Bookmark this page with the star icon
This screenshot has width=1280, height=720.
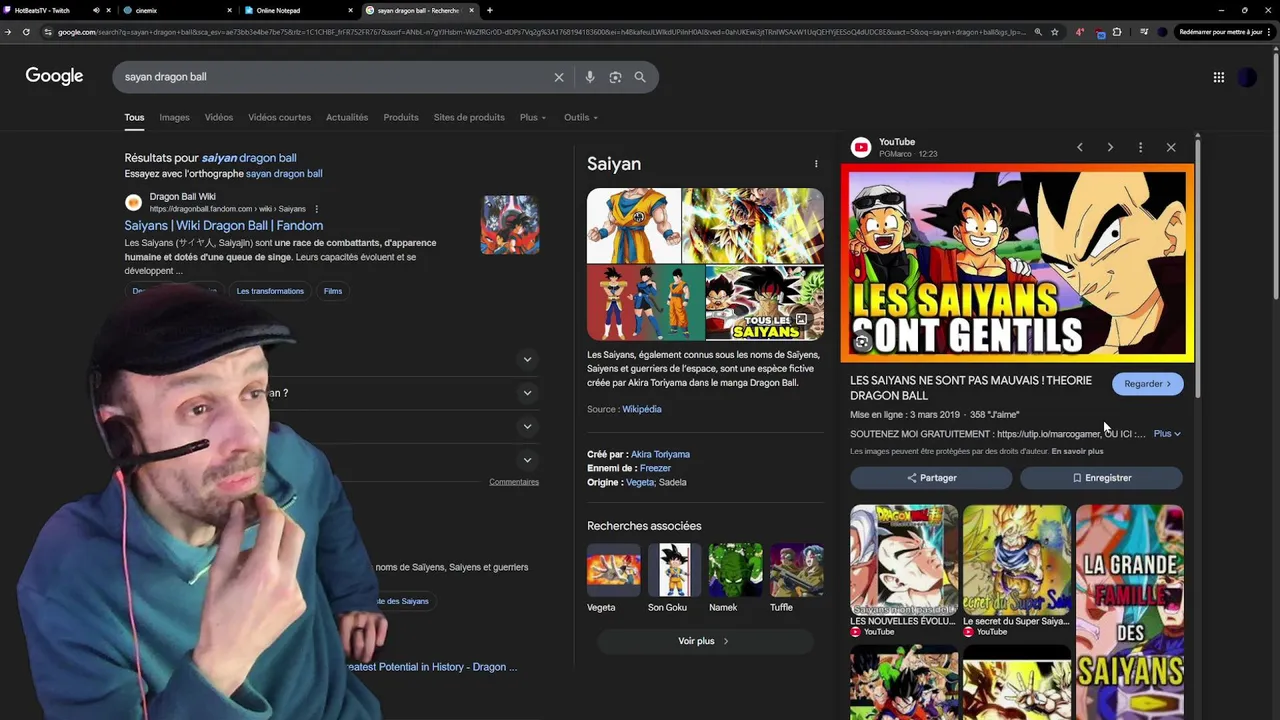1055,32
